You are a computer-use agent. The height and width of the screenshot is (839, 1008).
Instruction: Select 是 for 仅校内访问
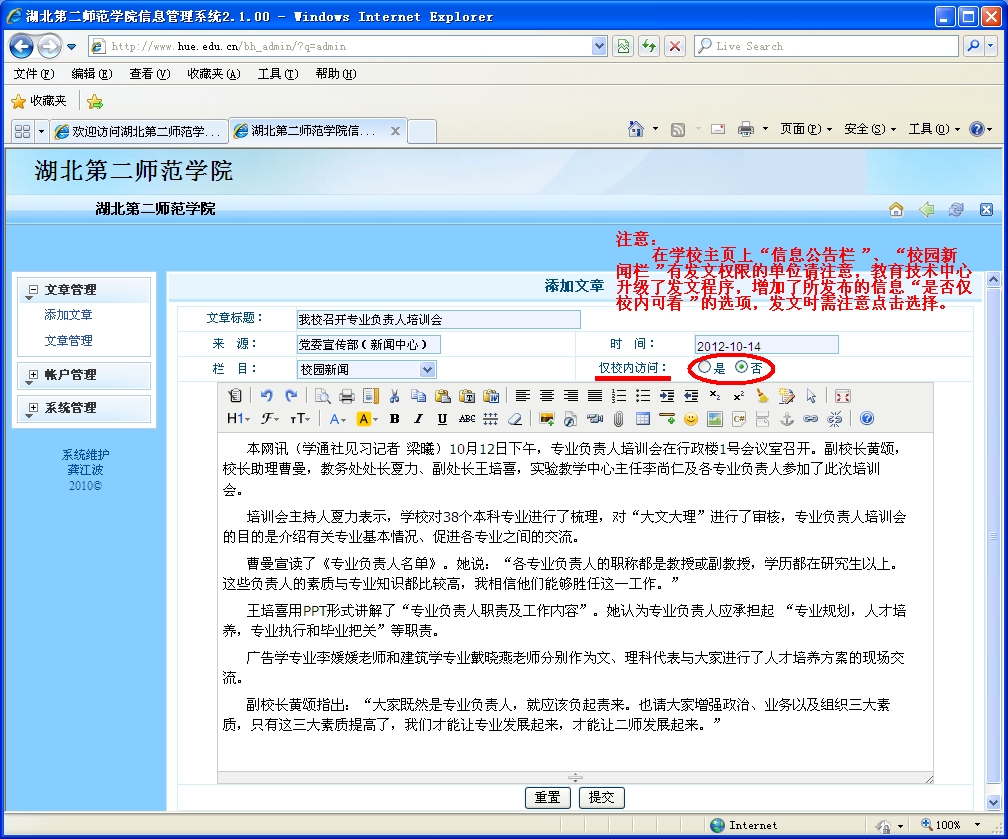(705, 368)
